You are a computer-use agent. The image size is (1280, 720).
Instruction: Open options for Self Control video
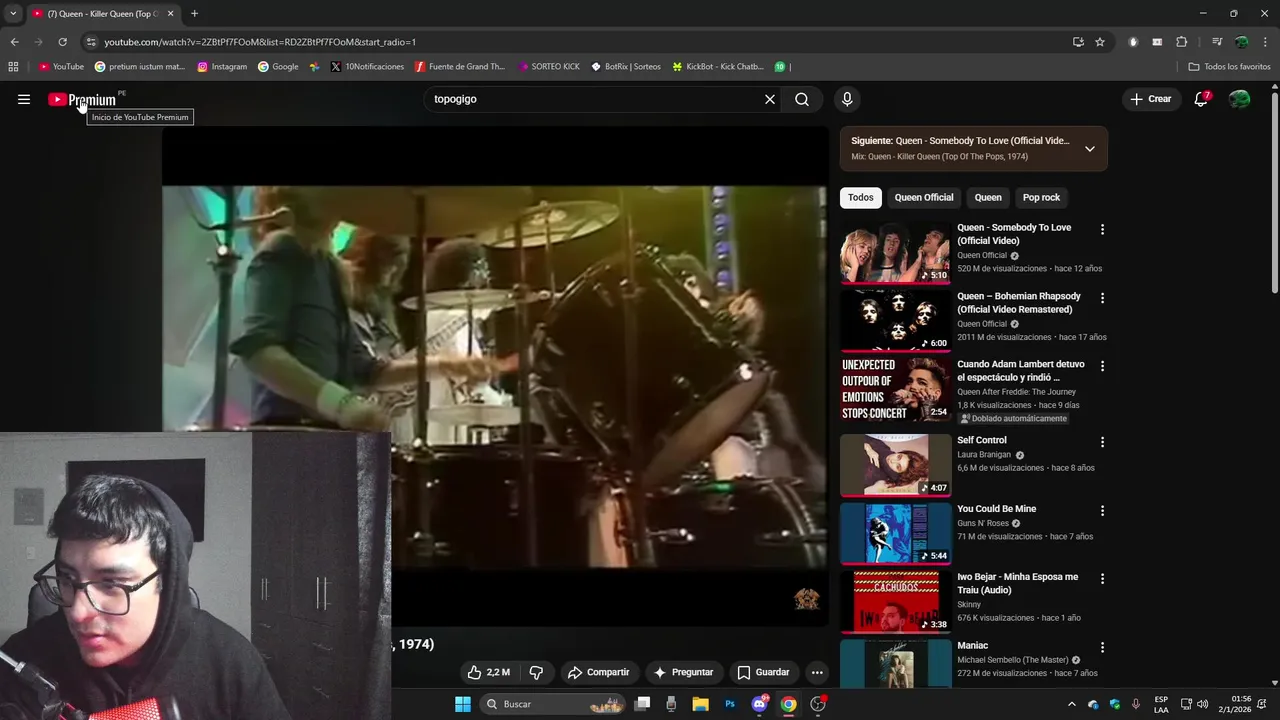click(x=1102, y=441)
